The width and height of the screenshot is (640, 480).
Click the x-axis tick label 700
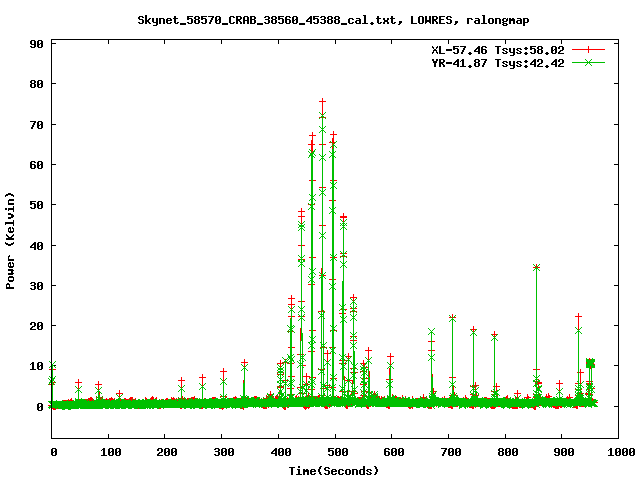(x=451, y=452)
